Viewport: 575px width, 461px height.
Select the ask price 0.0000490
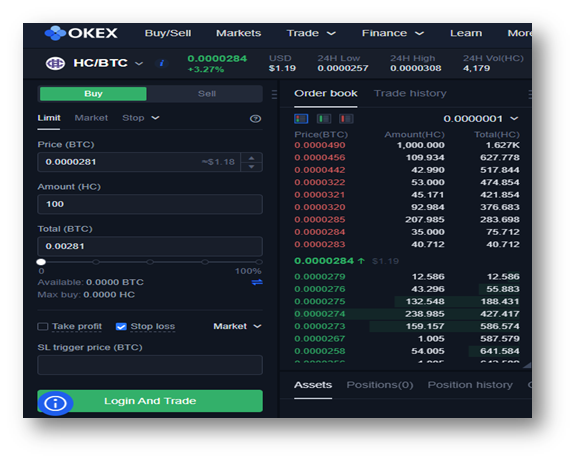[320, 145]
